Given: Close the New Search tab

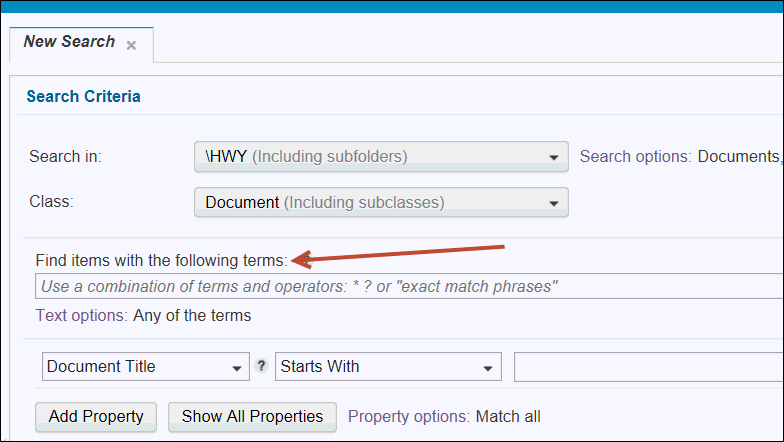Looking at the screenshot, I should [x=132, y=46].
